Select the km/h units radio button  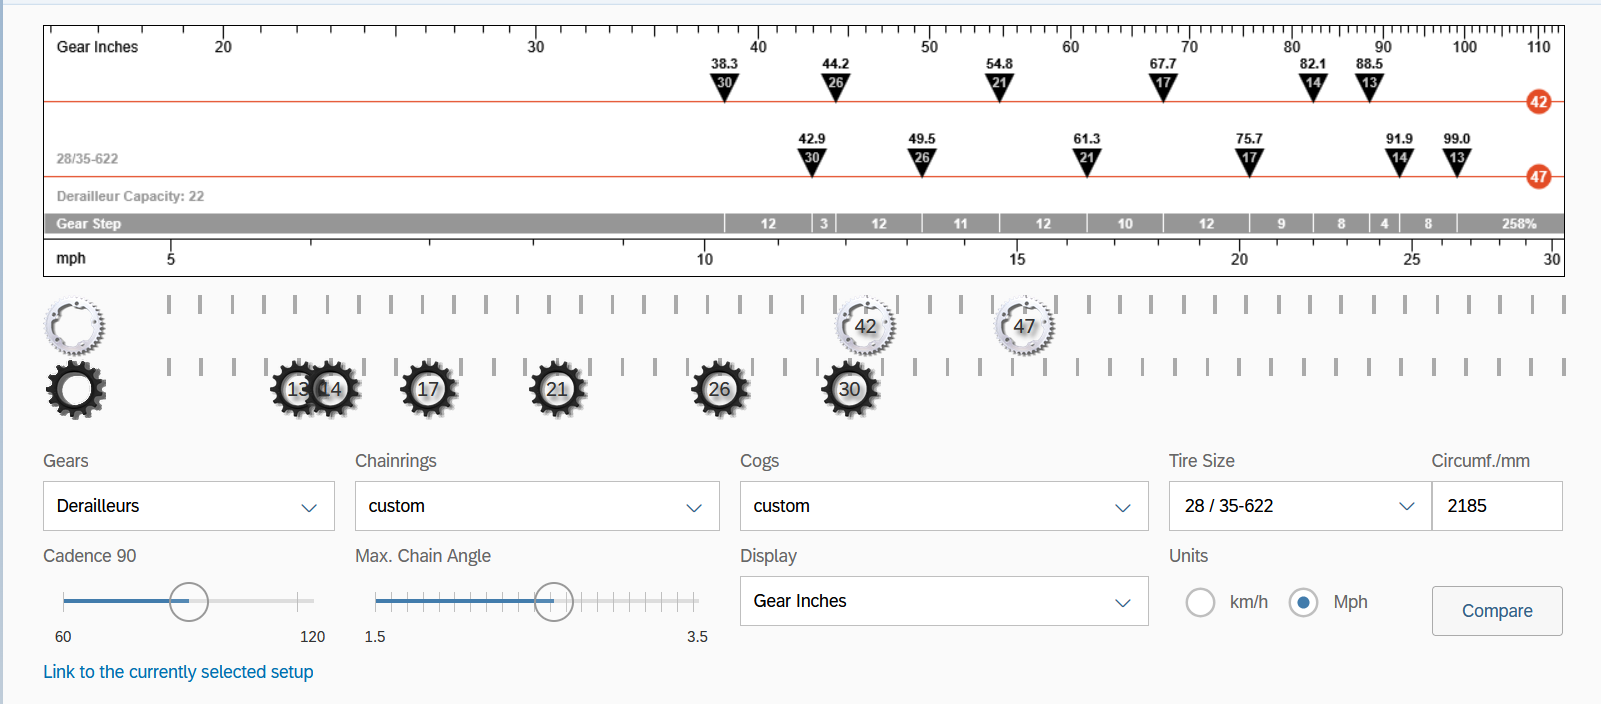click(x=1200, y=602)
